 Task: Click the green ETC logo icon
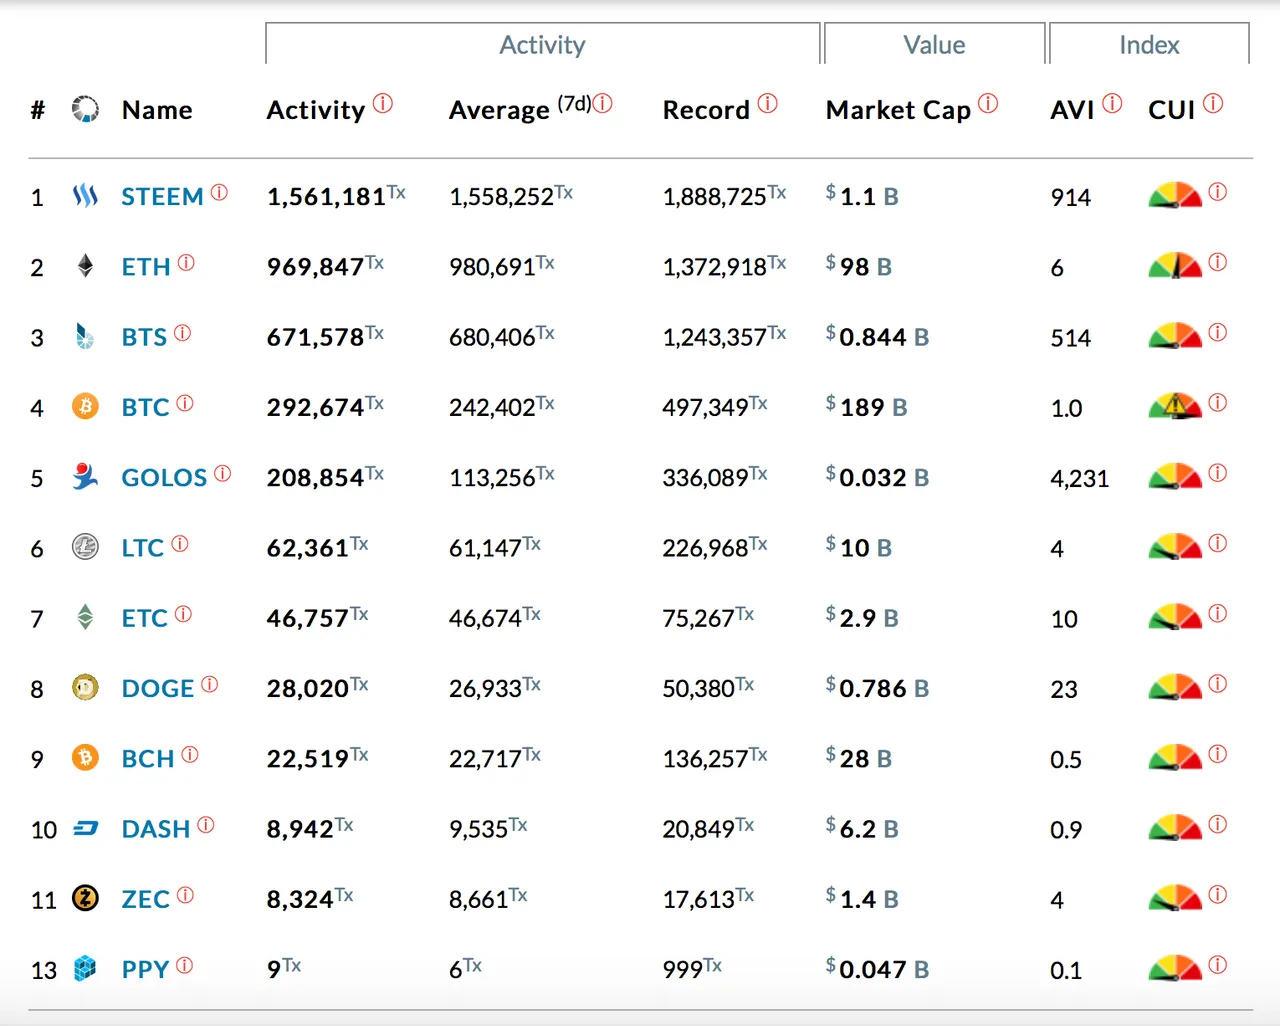[x=85, y=617]
